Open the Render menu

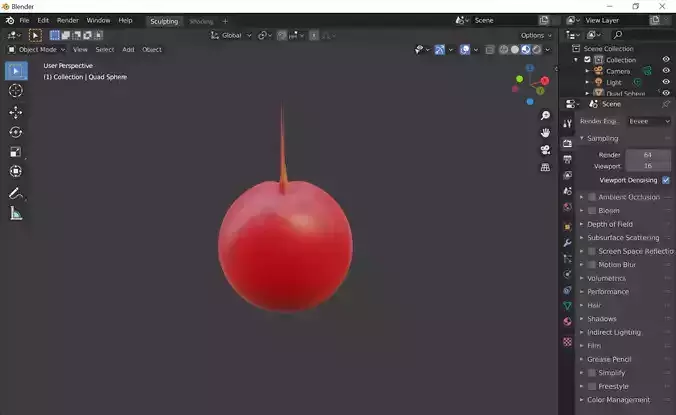68,20
